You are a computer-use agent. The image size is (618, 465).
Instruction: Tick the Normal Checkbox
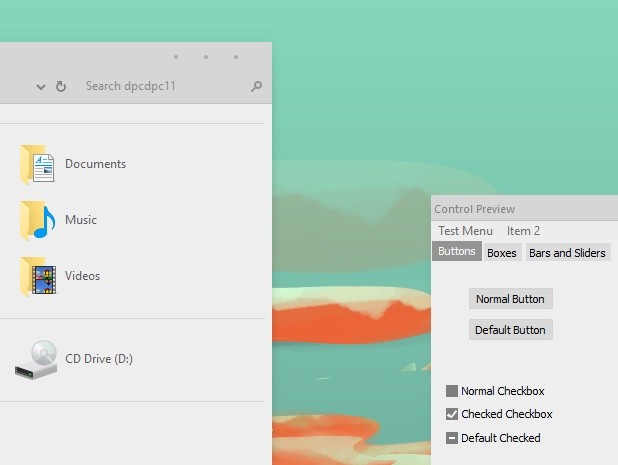click(x=452, y=391)
